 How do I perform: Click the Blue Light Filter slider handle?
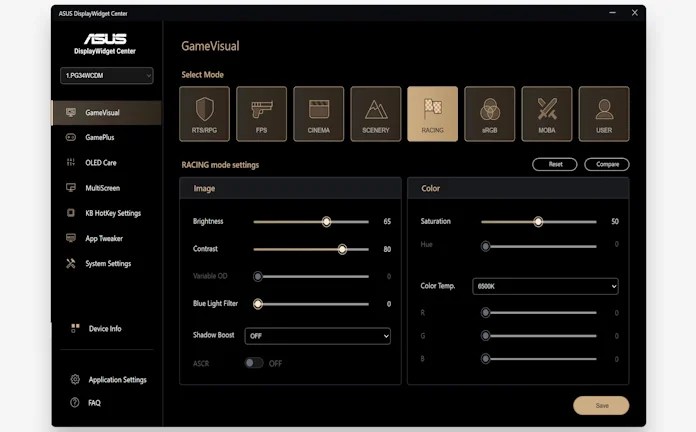pos(257,304)
